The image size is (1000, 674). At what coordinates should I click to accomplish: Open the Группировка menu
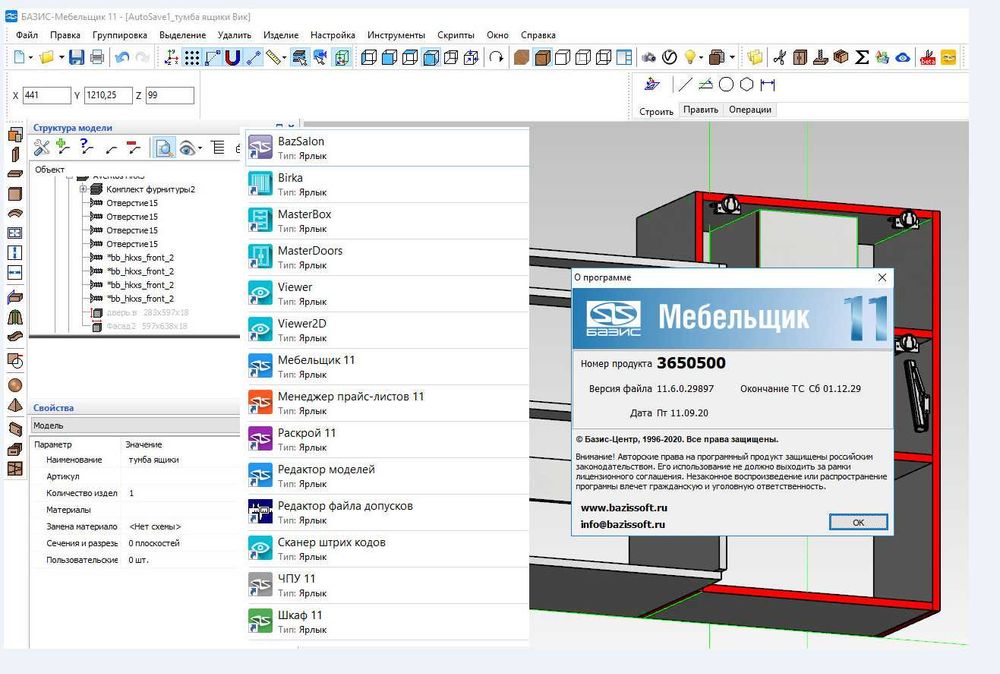point(120,35)
